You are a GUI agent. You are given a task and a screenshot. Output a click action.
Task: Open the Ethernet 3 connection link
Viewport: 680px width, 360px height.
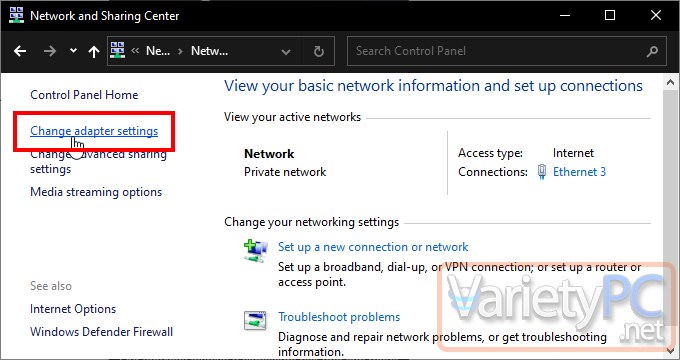pyautogui.click(x=579, y=172)
